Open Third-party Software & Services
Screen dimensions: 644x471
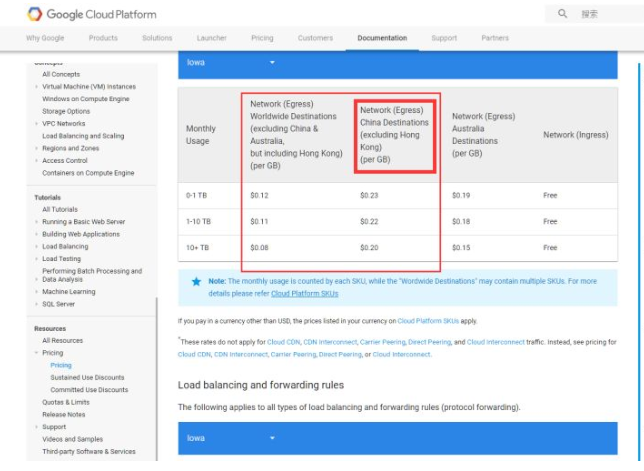(89, 451)
